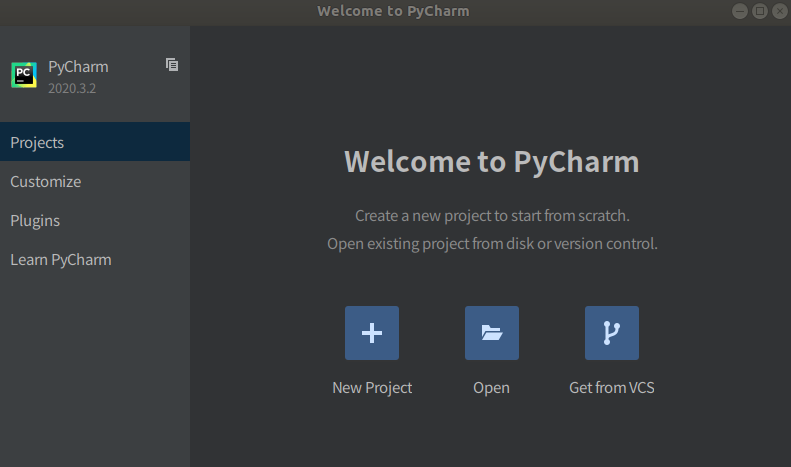
Task: Click 'Open existing project from disk or version control.'
Action: [492, 244]
